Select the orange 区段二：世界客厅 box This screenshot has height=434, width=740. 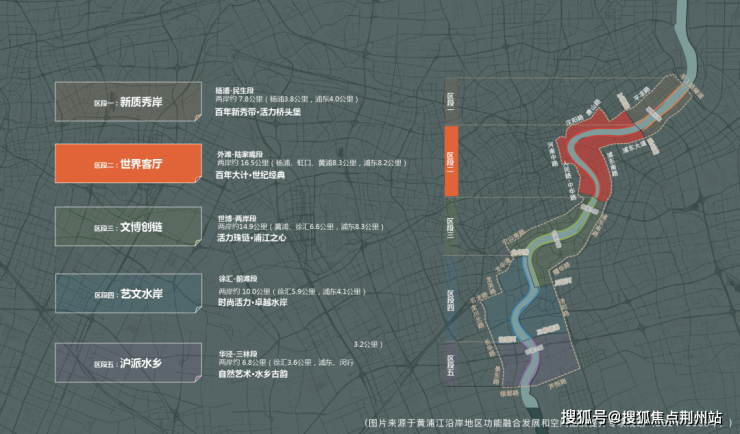[128, 163]
